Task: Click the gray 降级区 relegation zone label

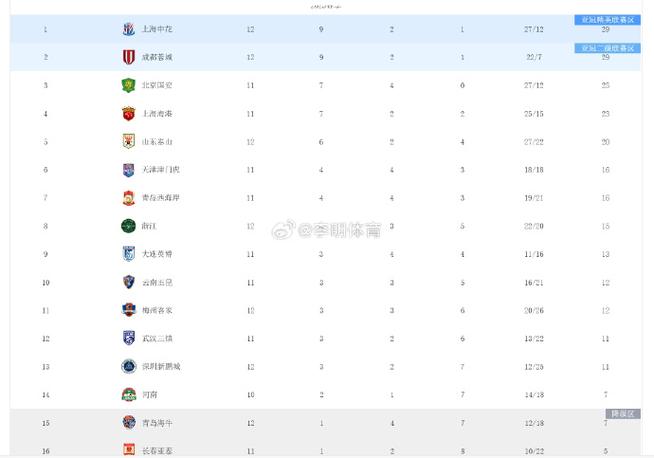Action: pyautogui.click(x=623, y=414)
